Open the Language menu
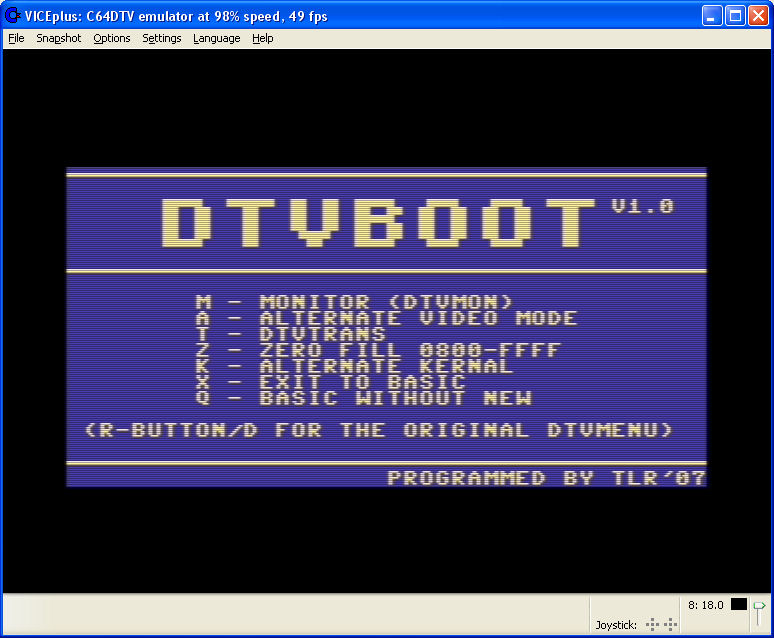The height and width of the screenshot is (638, 774). 216,39
